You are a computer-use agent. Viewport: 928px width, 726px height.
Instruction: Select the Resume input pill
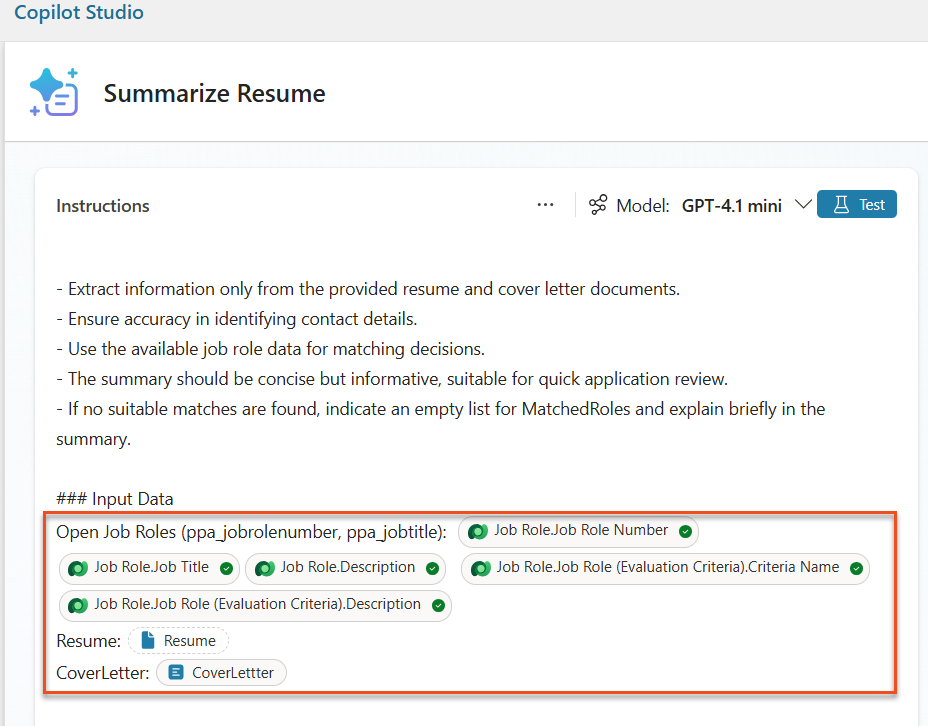click(178, 640)
